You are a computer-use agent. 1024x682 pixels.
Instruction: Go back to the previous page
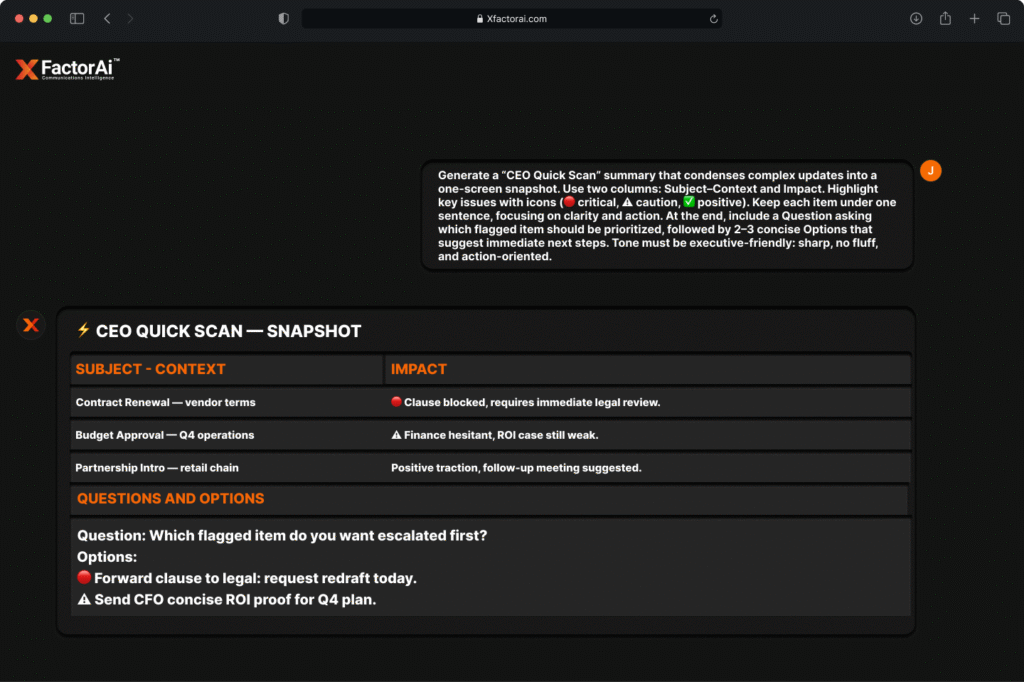click(107, 19)
